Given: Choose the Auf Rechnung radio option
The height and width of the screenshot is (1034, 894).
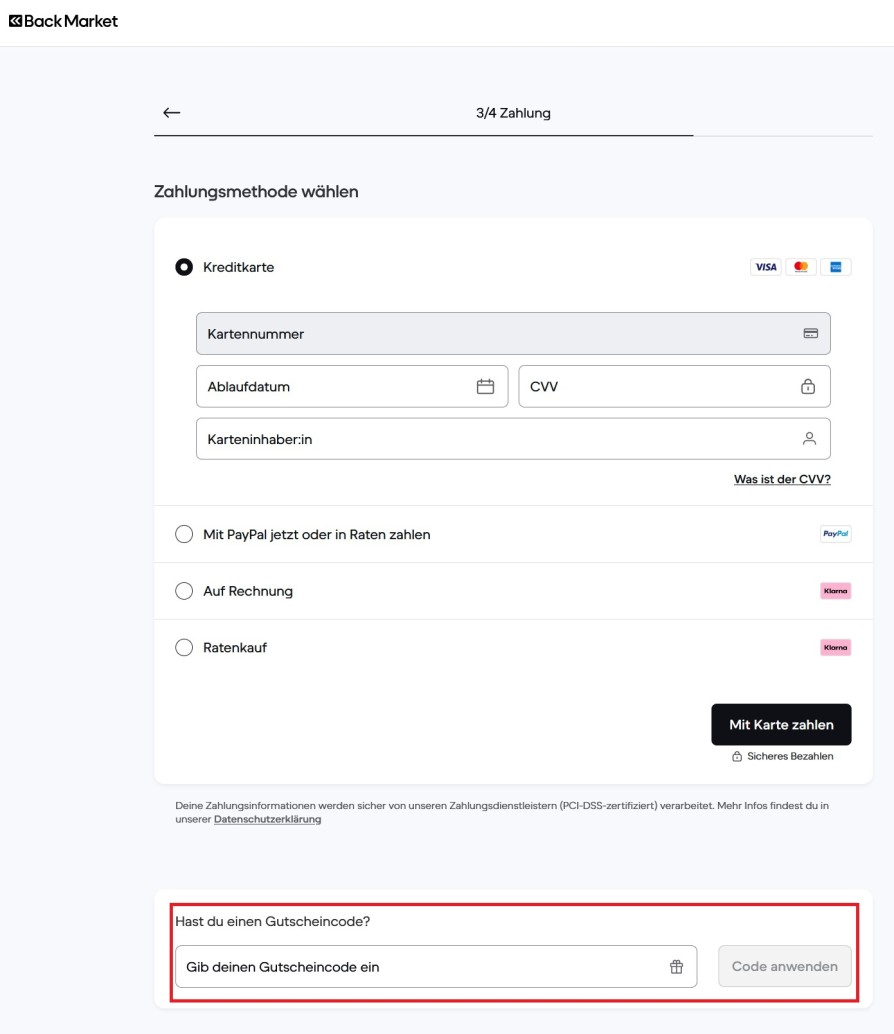Looking at the screenshot, I should point(184,591).
